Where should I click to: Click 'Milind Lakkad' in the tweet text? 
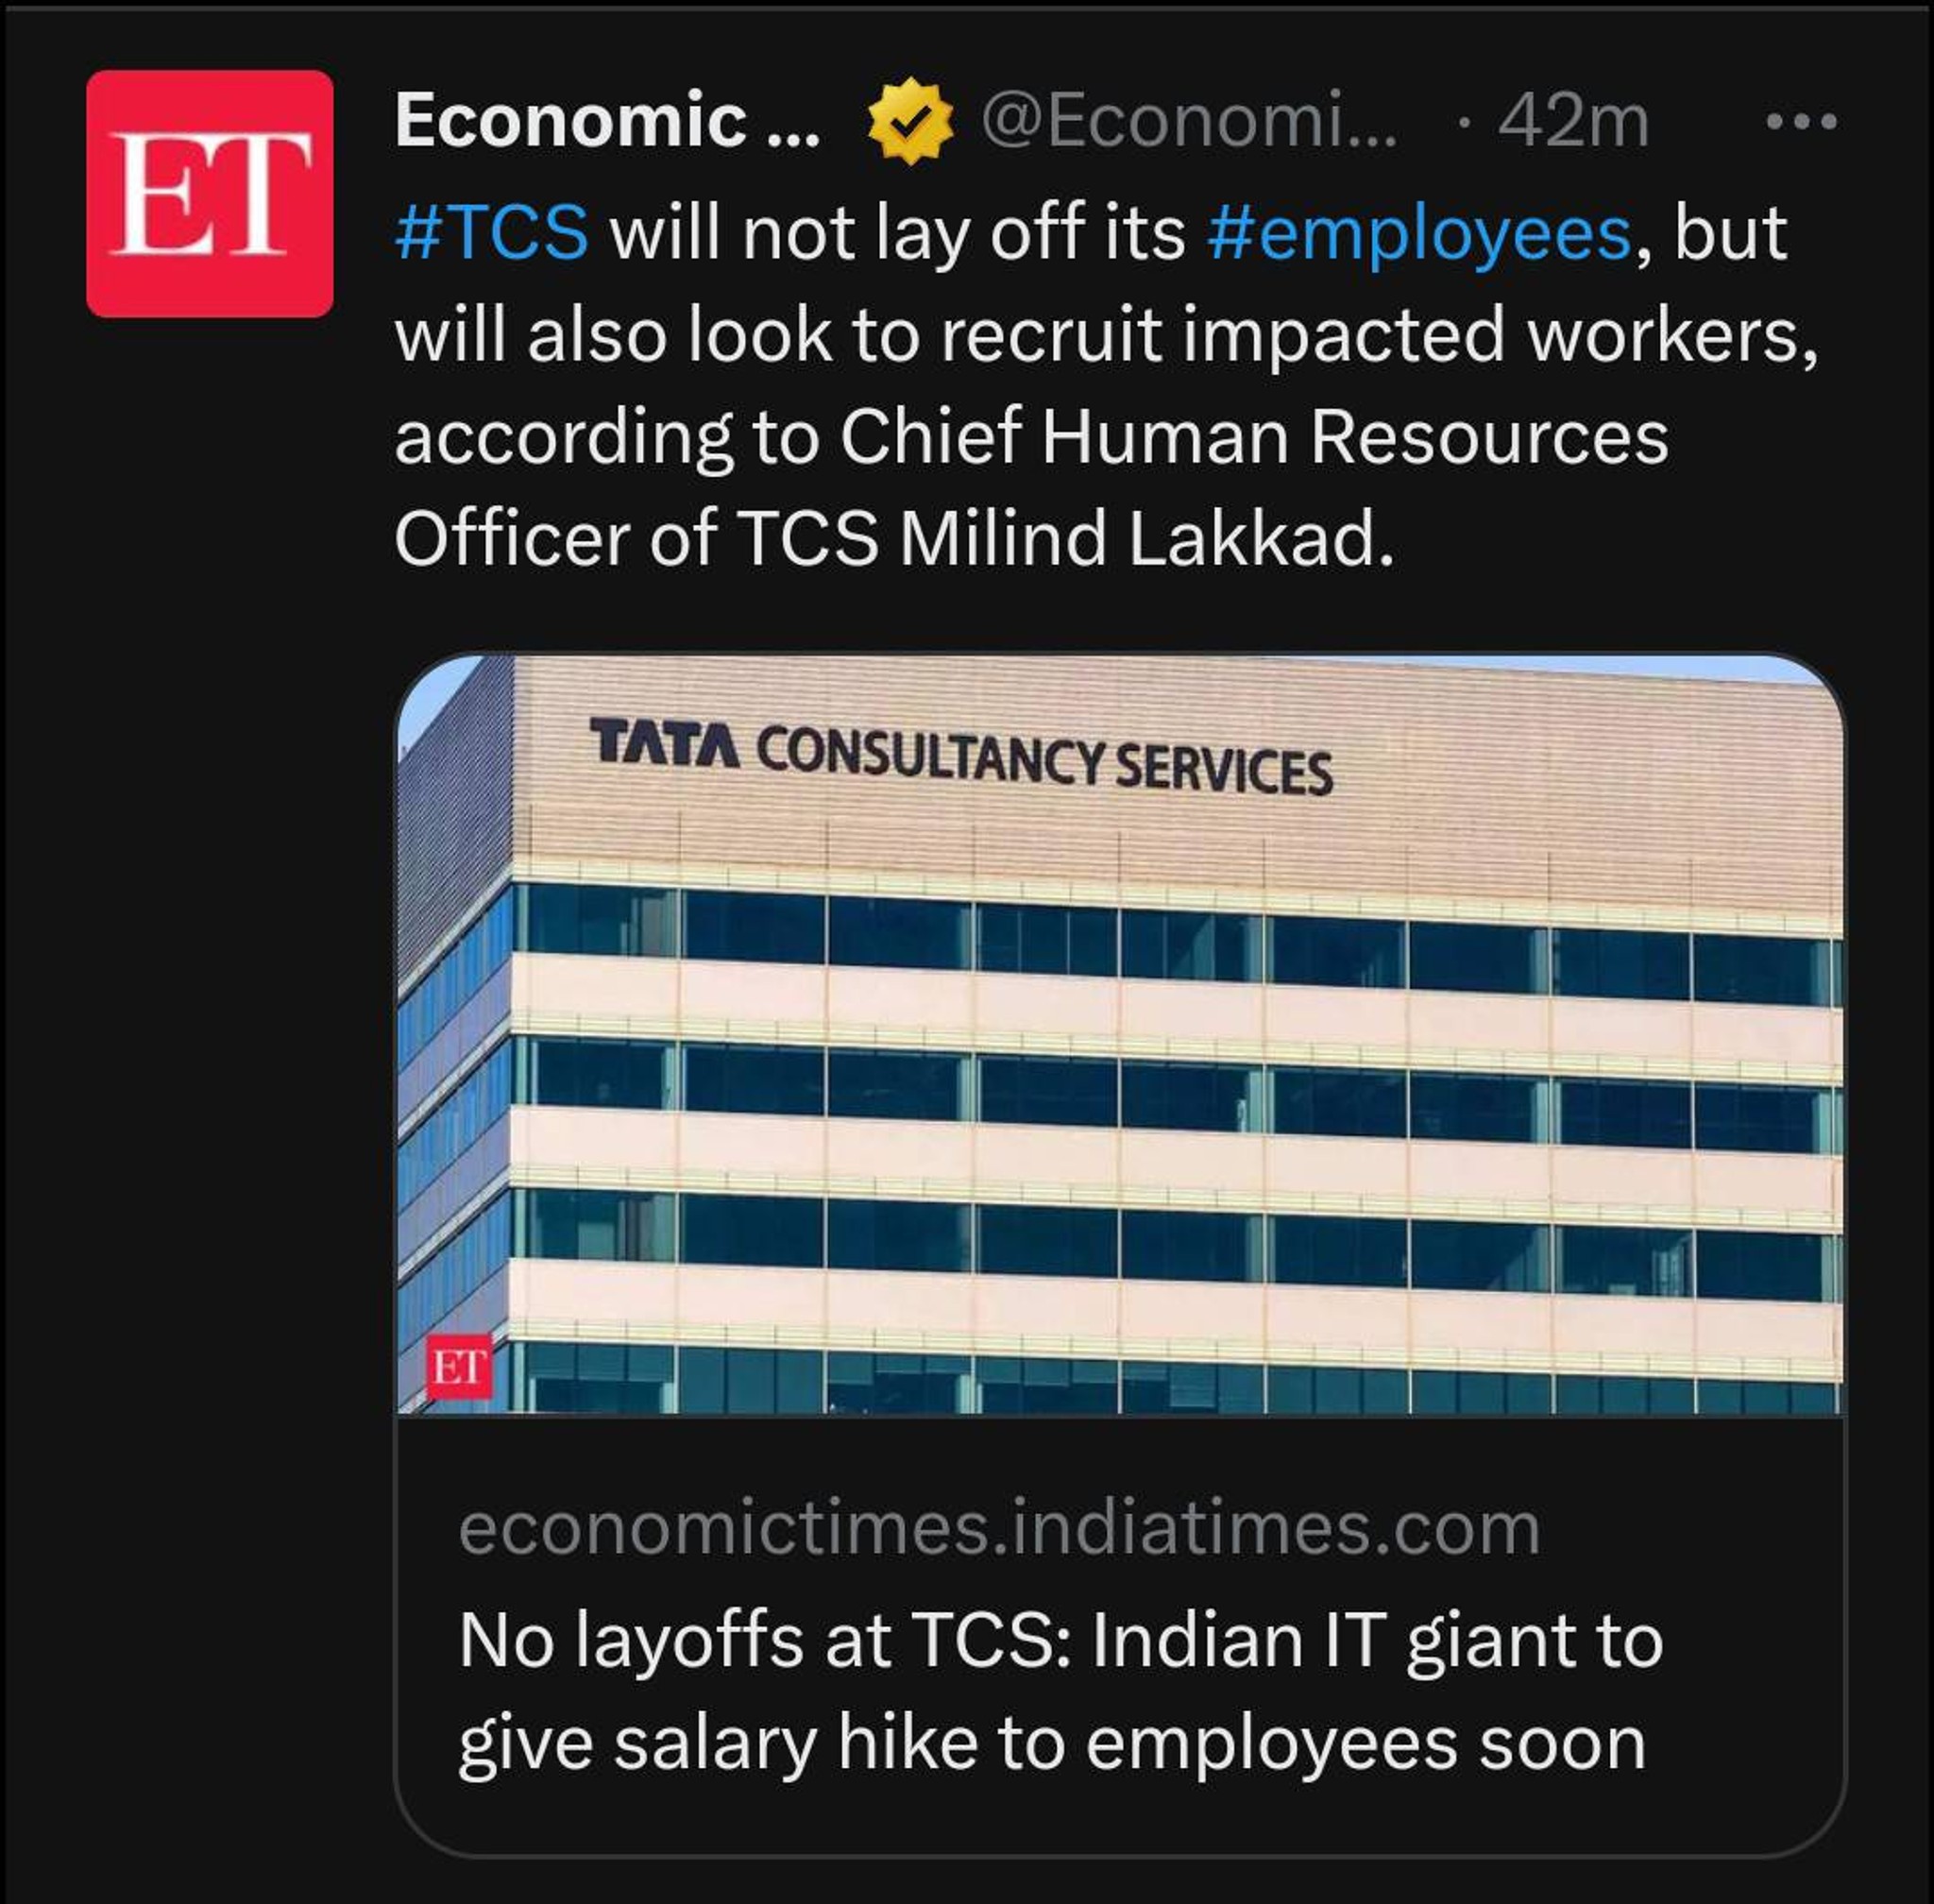1145,539
